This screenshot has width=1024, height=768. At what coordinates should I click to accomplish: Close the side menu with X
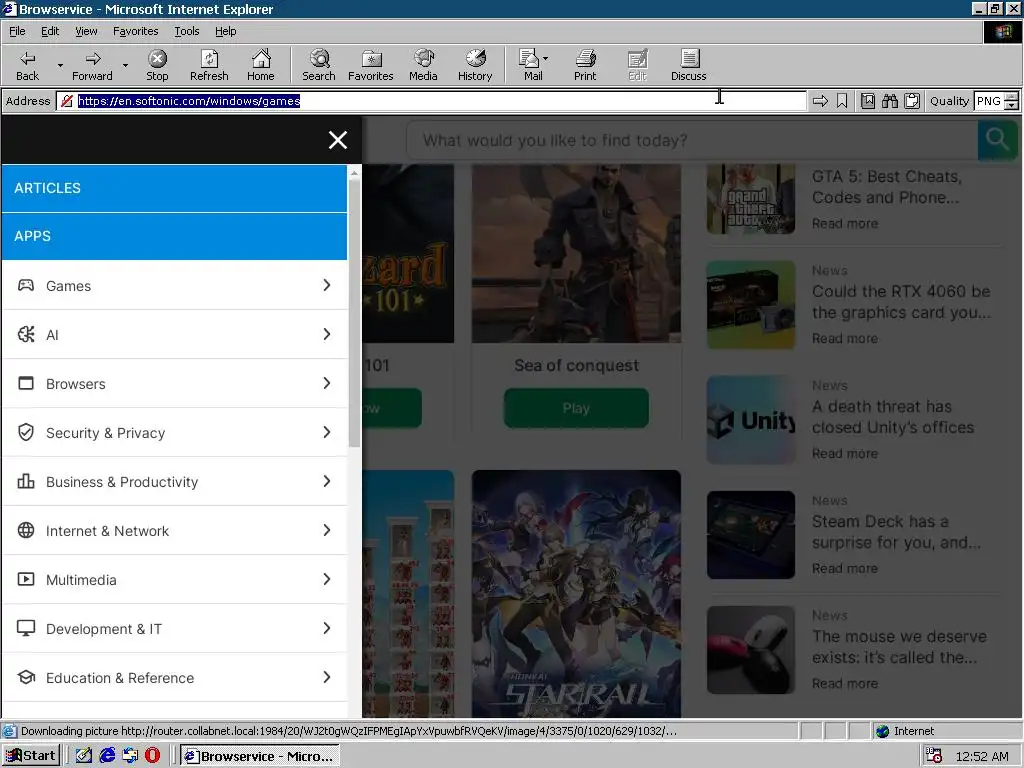(x=338, y=140)
